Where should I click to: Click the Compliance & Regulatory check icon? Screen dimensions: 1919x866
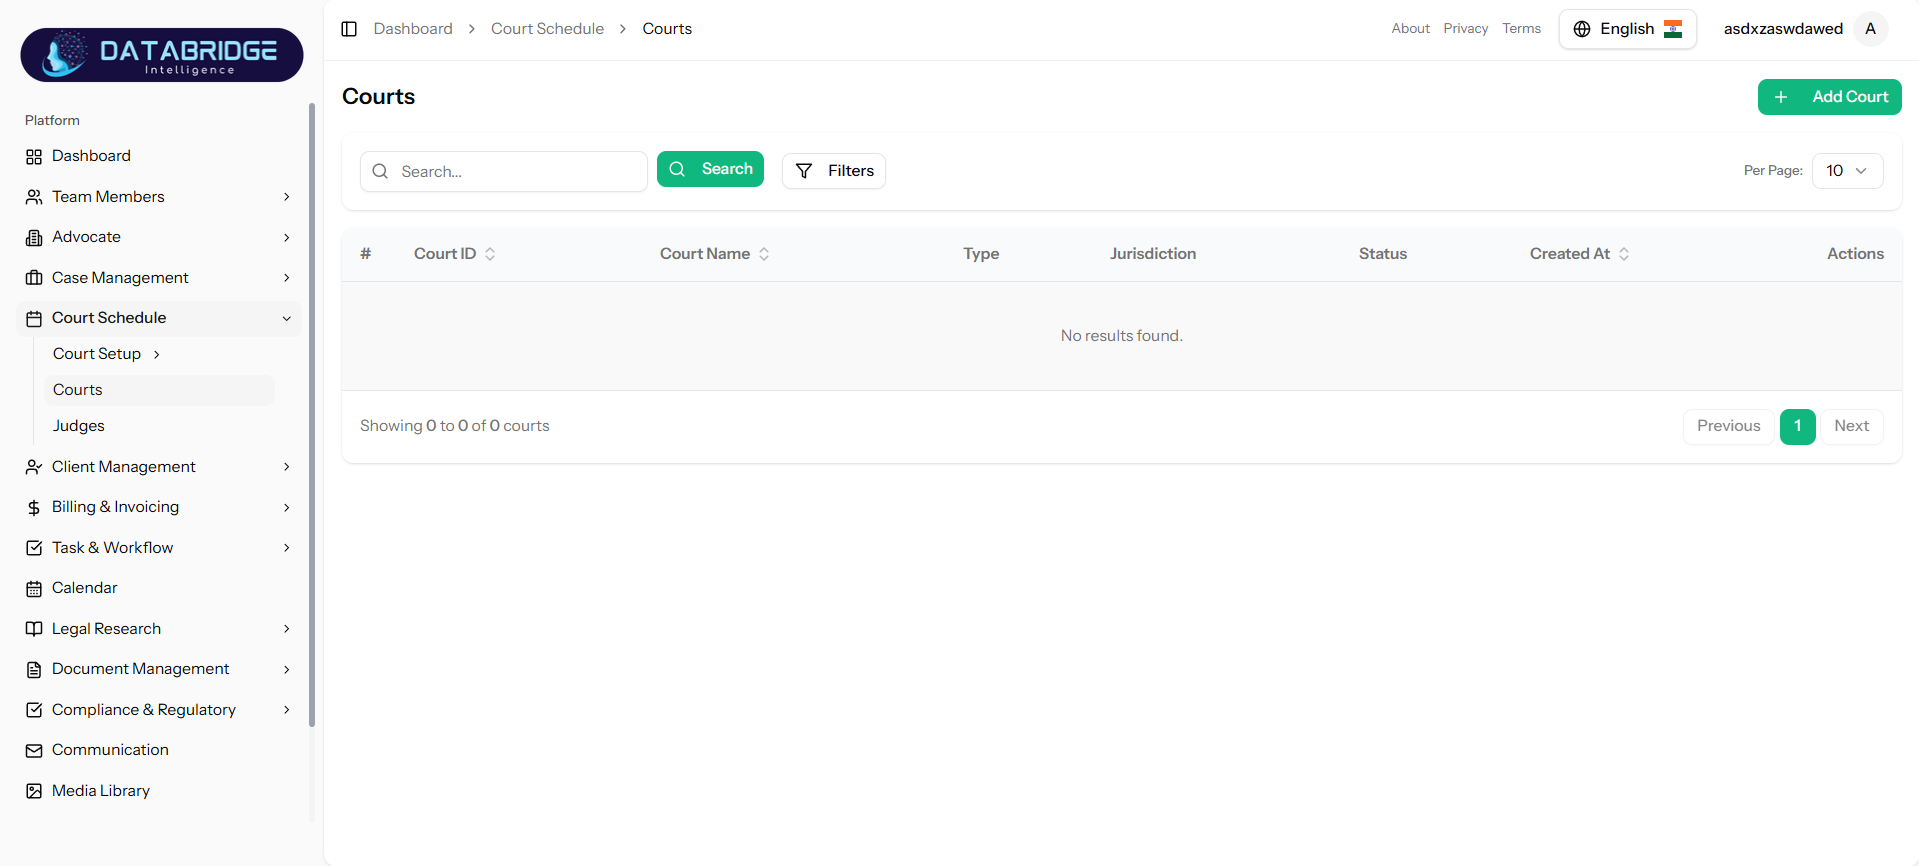point(34,710)
